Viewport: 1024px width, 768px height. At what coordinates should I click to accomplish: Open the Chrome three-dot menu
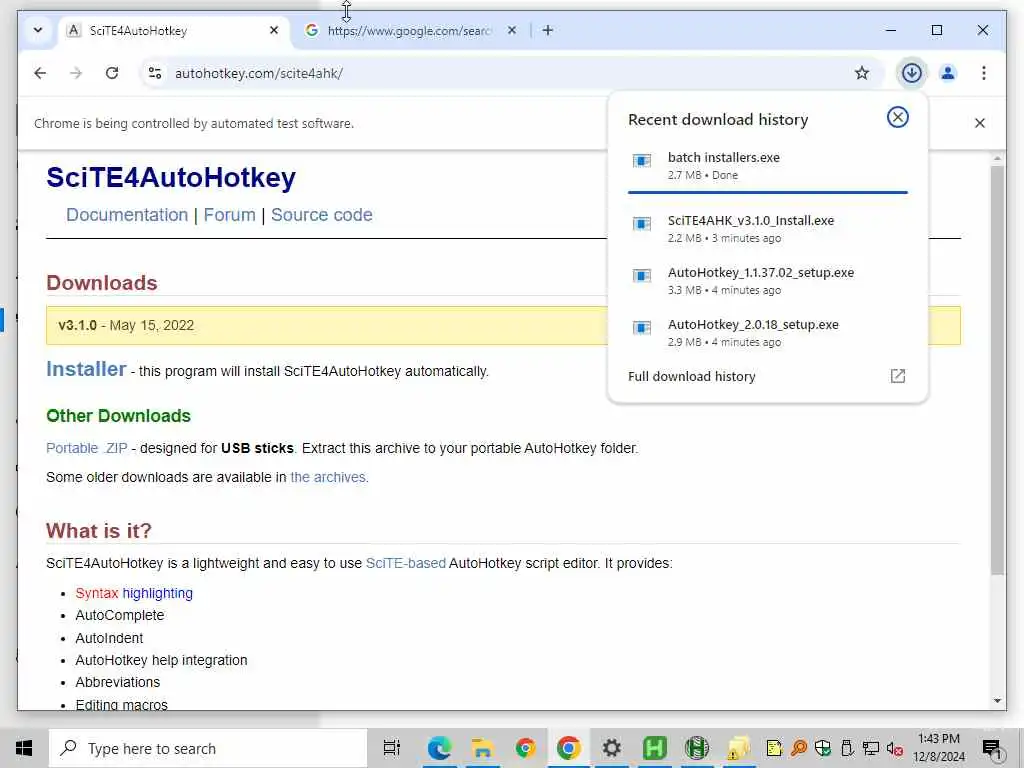(984, 73)
